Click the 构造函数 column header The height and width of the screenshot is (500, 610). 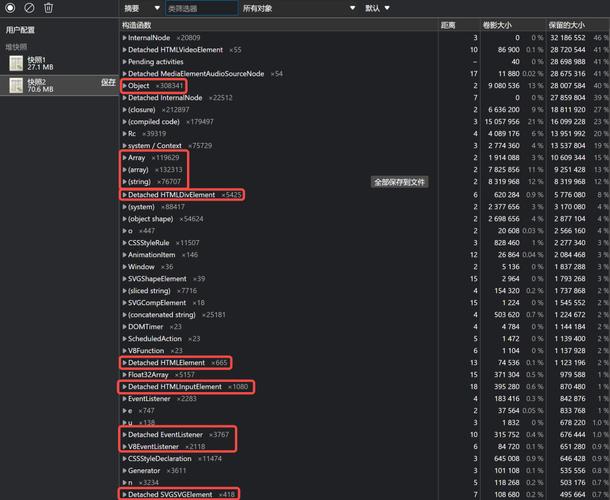coord(137,24)
